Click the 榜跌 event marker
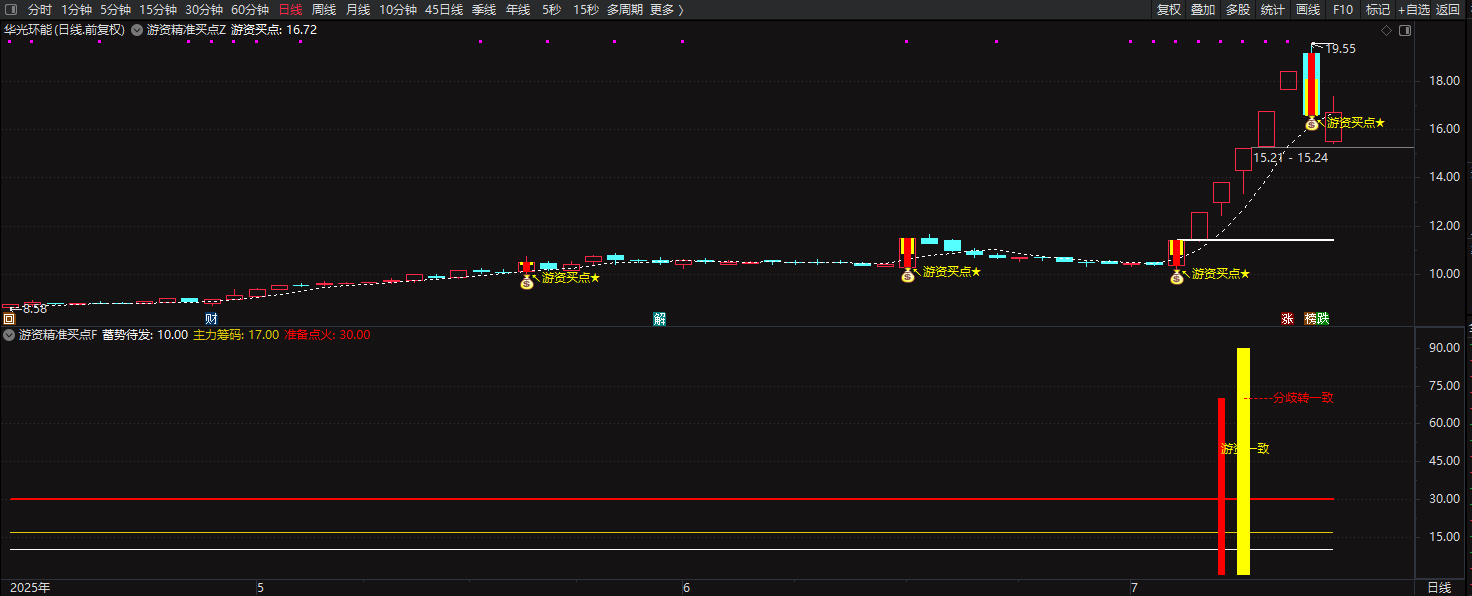 coord(1317,319)
